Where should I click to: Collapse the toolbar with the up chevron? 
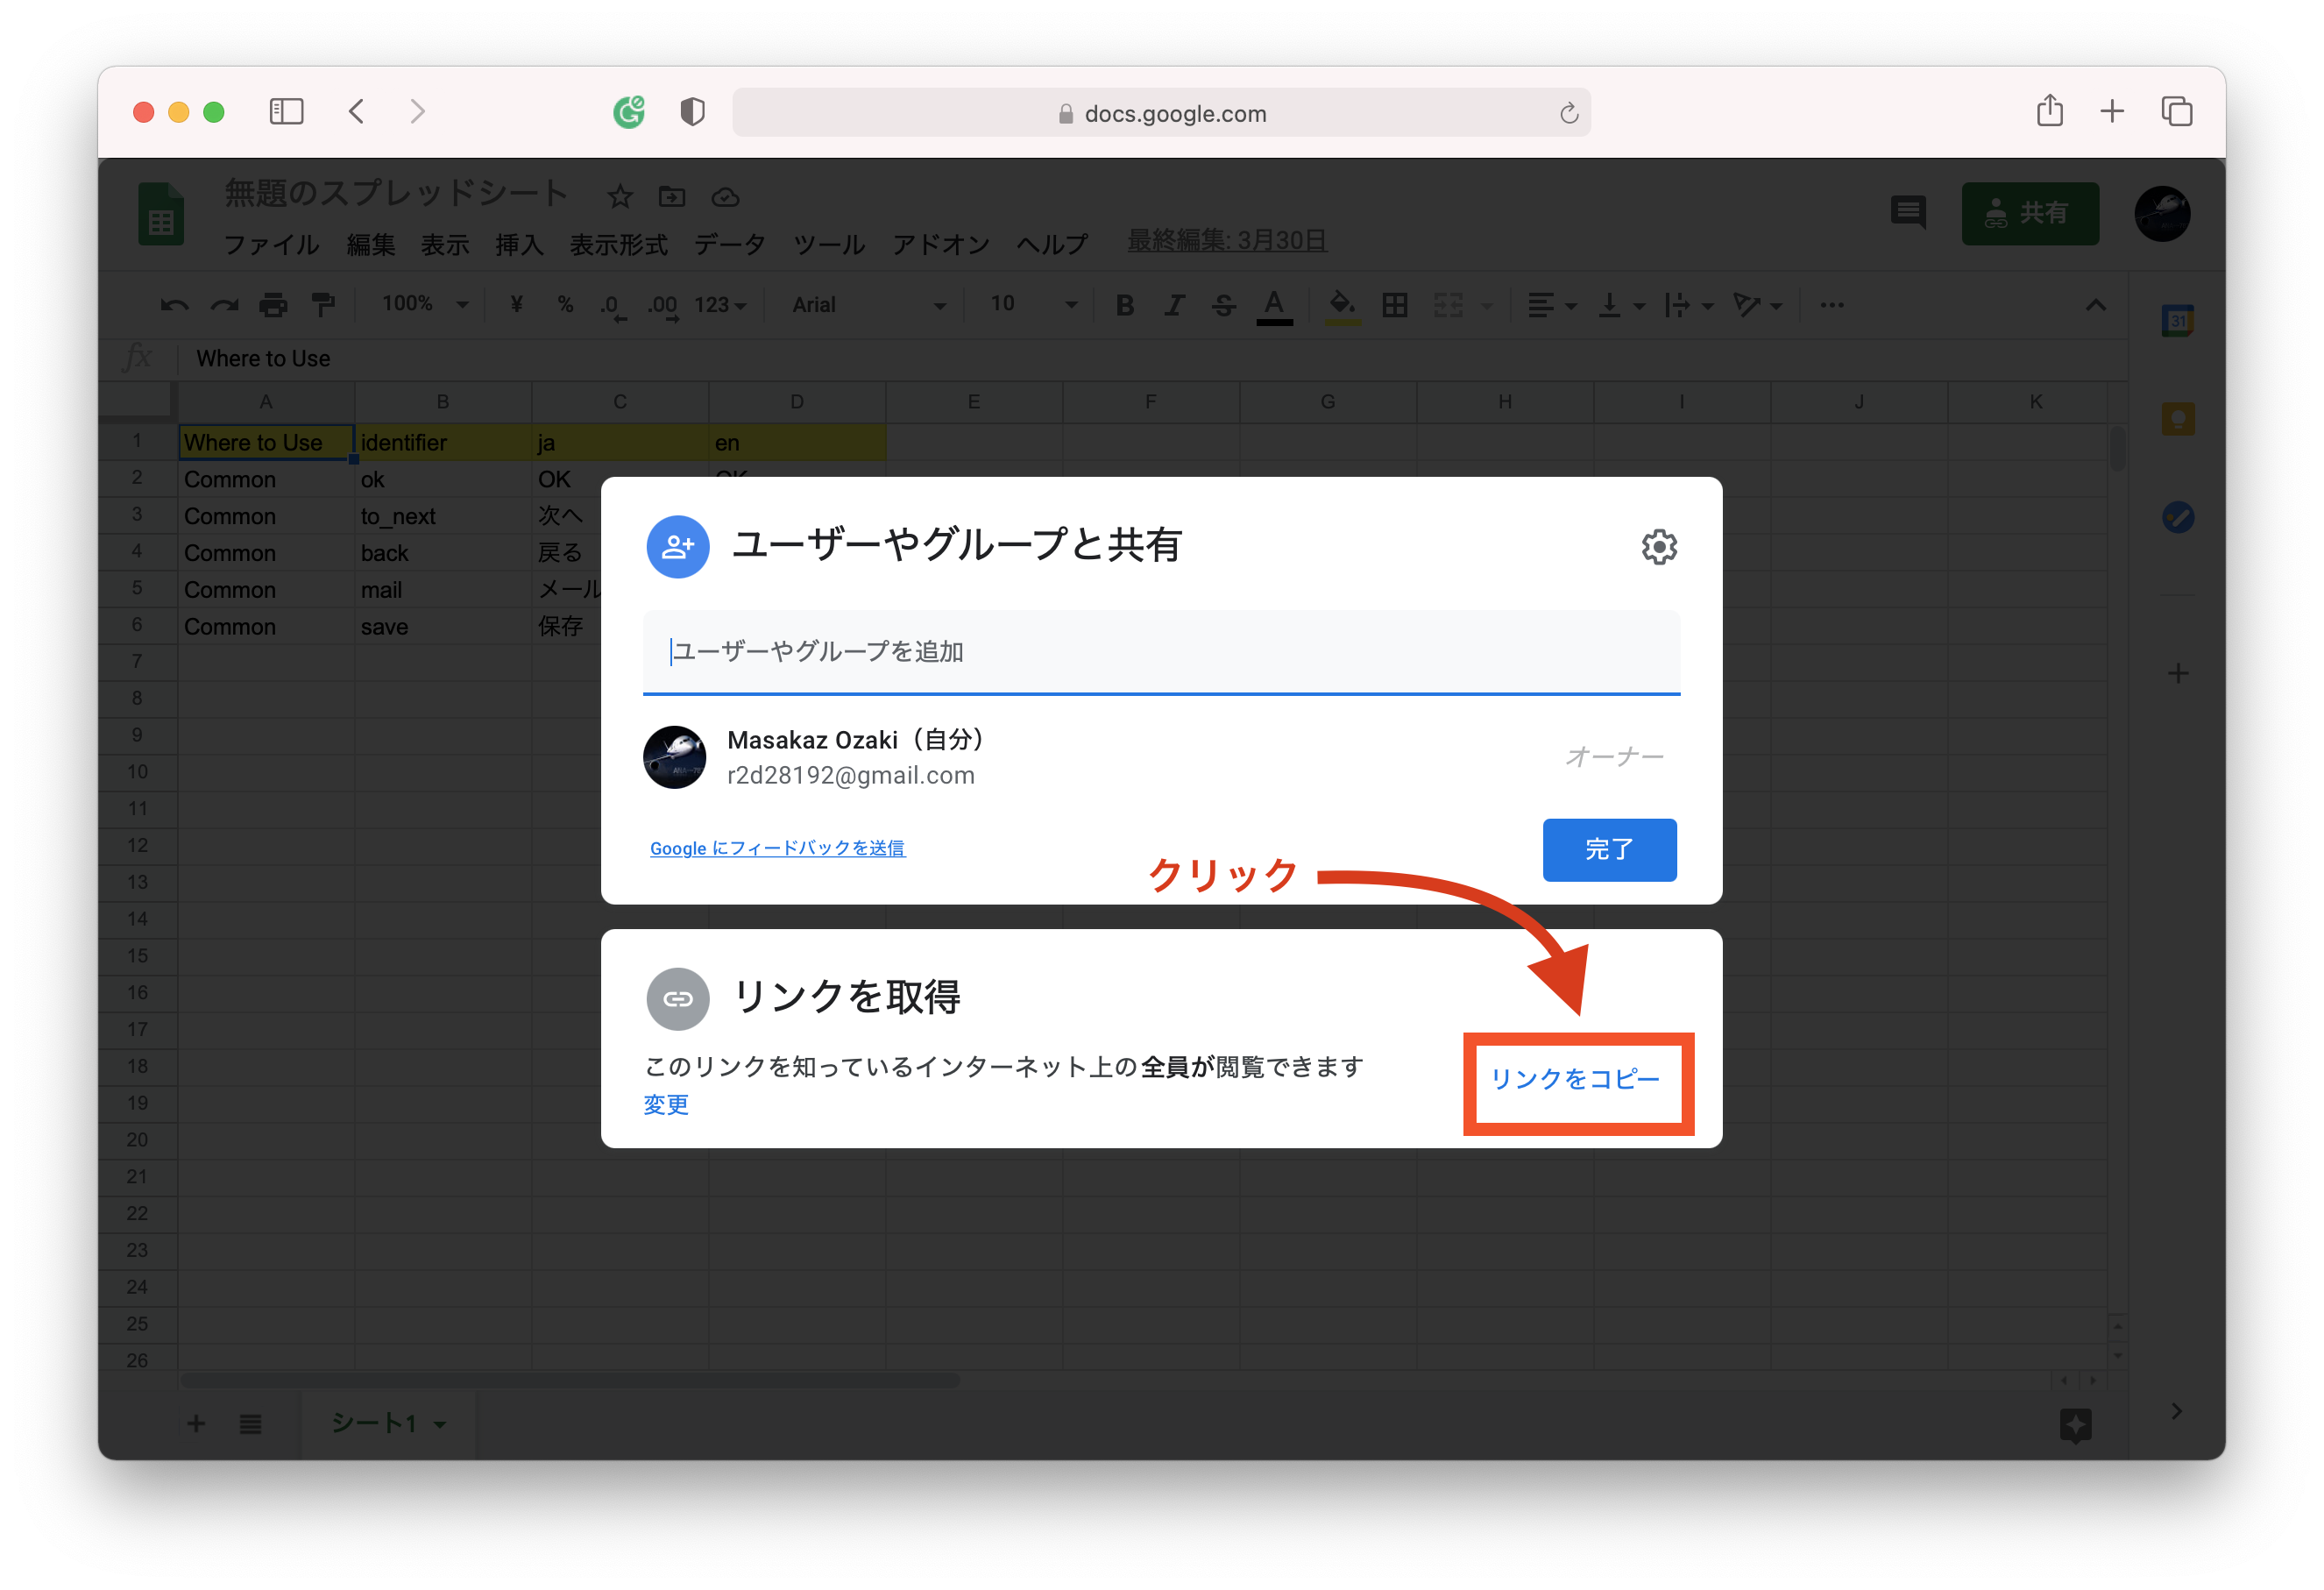click(x=2095, y=305)
